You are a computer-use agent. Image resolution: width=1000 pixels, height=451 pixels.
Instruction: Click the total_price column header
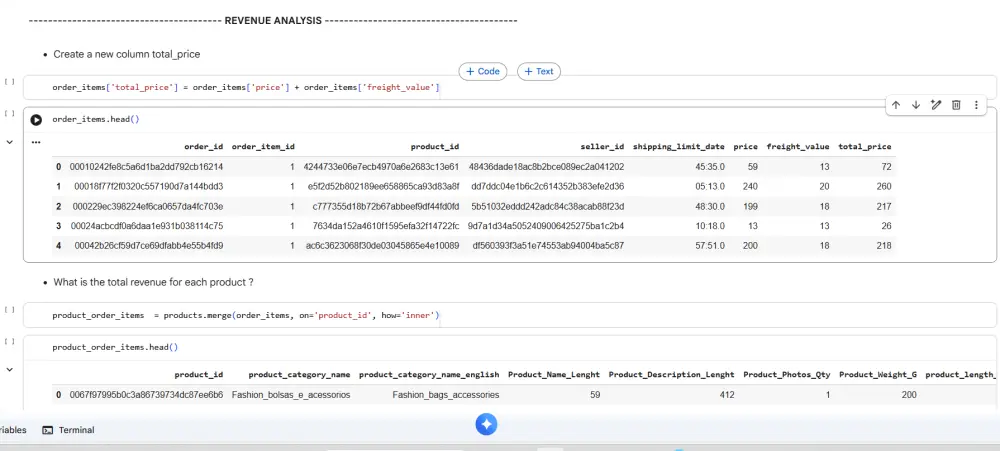click(x=865, y=147)
